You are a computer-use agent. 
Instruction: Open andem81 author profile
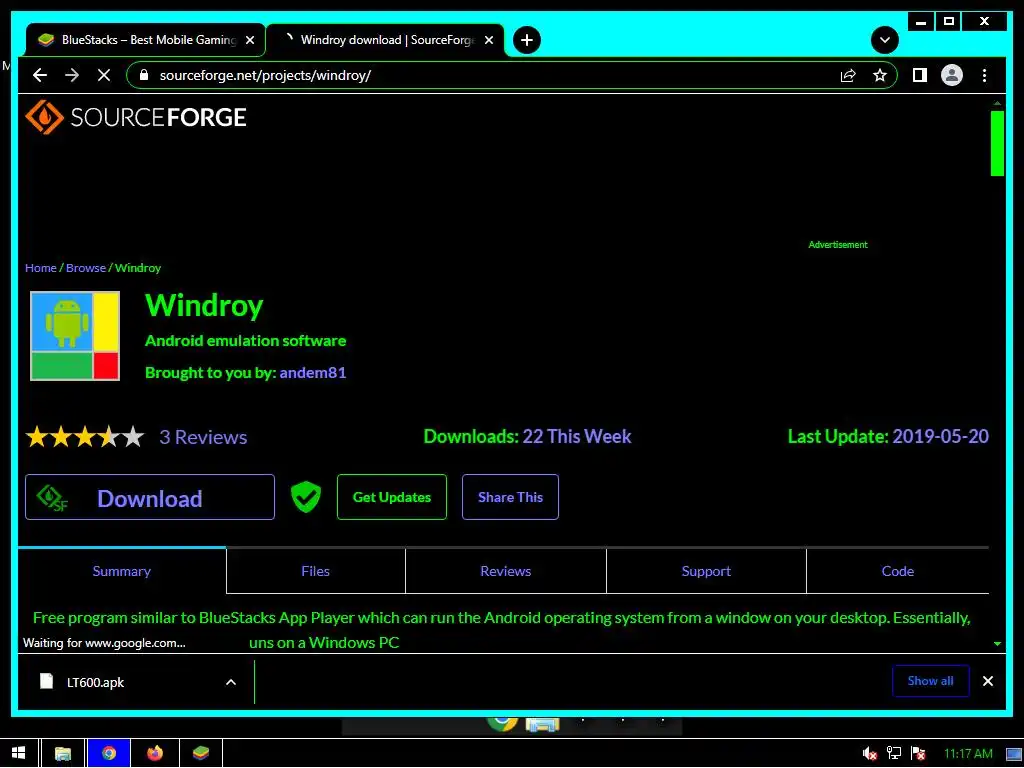[313, 373]
